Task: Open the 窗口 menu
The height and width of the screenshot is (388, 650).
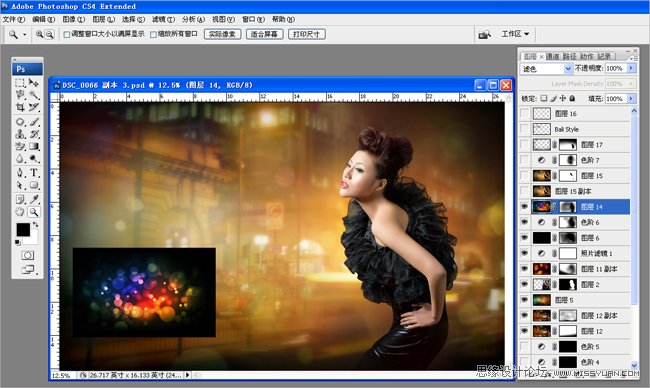Action: point(253,19)
